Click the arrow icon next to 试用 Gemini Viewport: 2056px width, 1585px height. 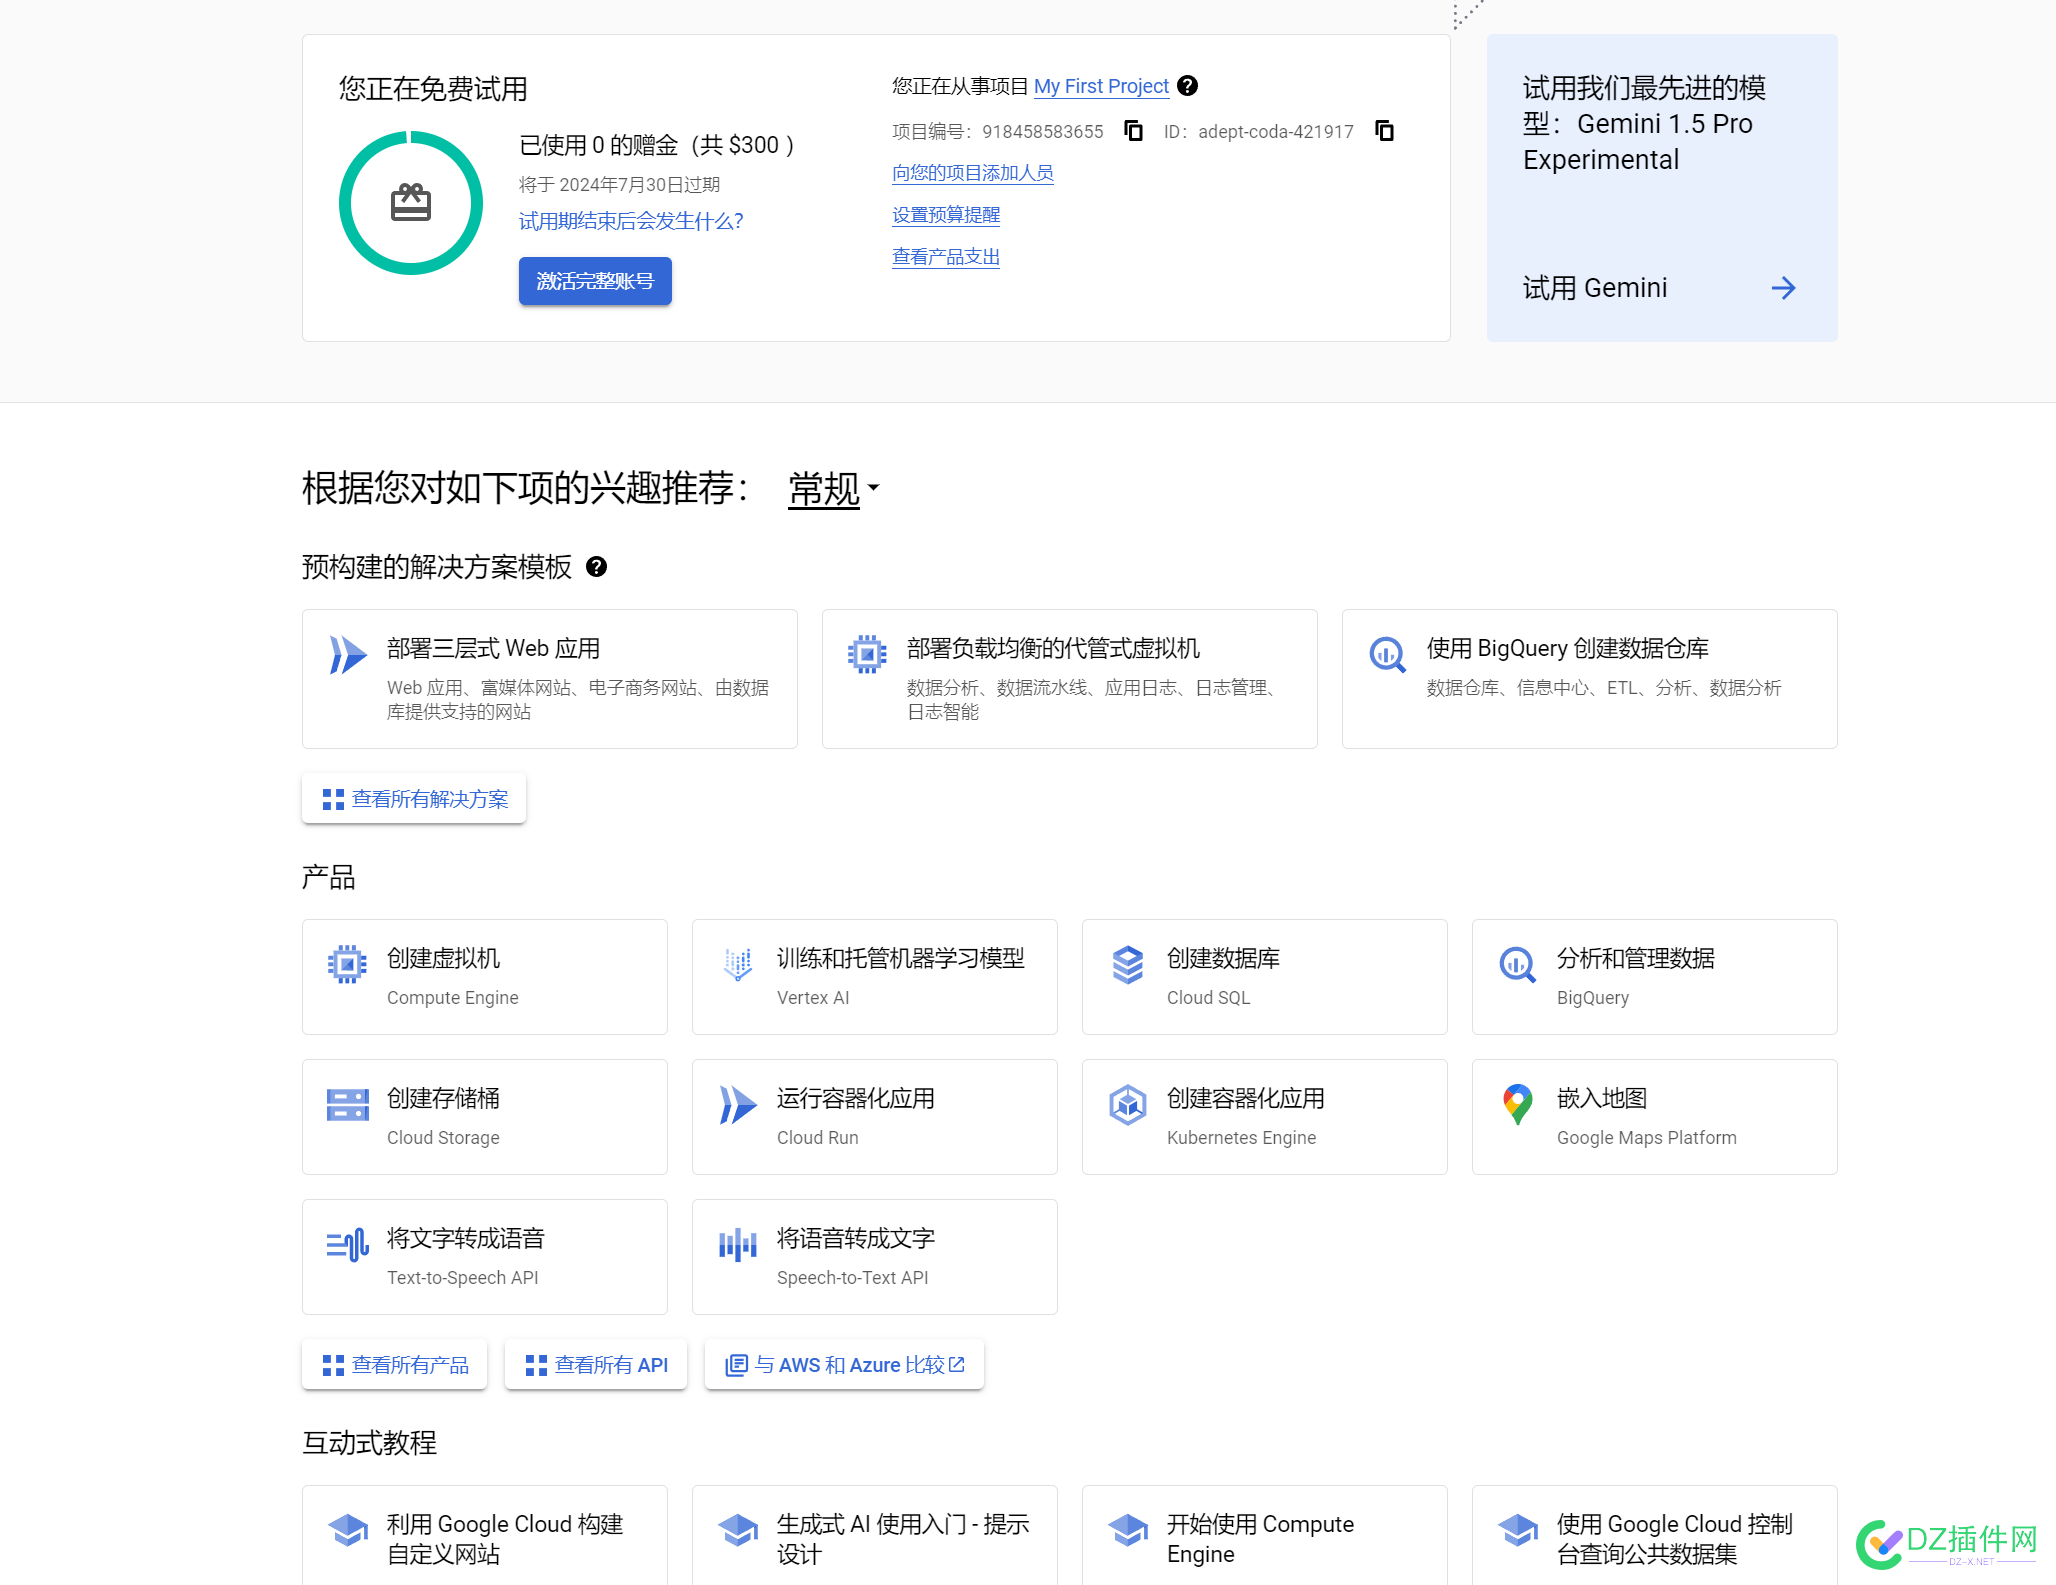pyautogui.click(x=1783, y=288)
